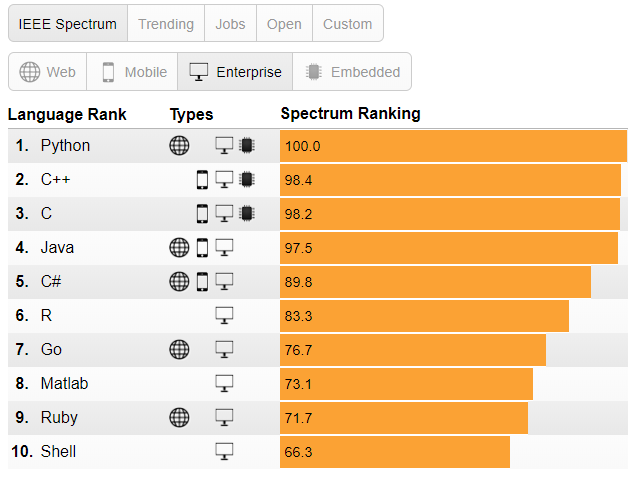Enable the Embedded filter button
This screenshot has height=480, width=638.
click(352, 72)
